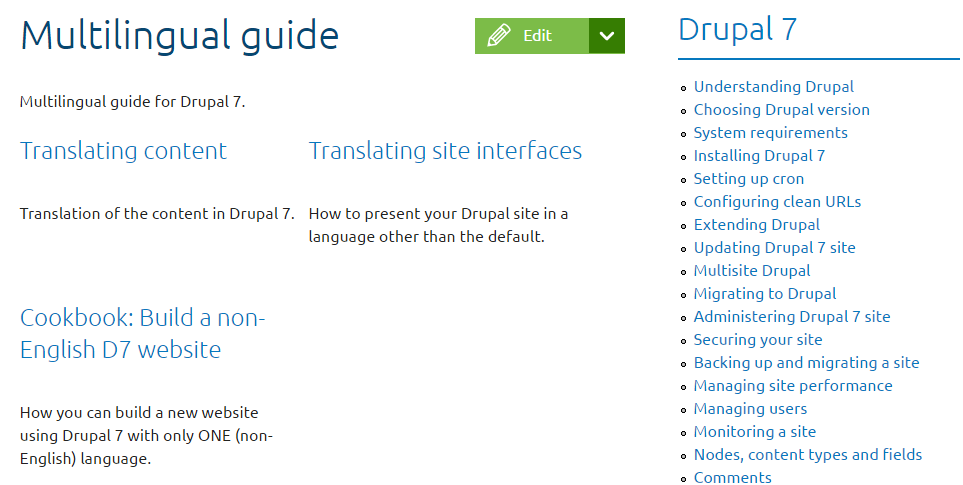Open Administering Drupal 7 site link
The height and width of the screenshot is (485, 963).
click(792, 317)
